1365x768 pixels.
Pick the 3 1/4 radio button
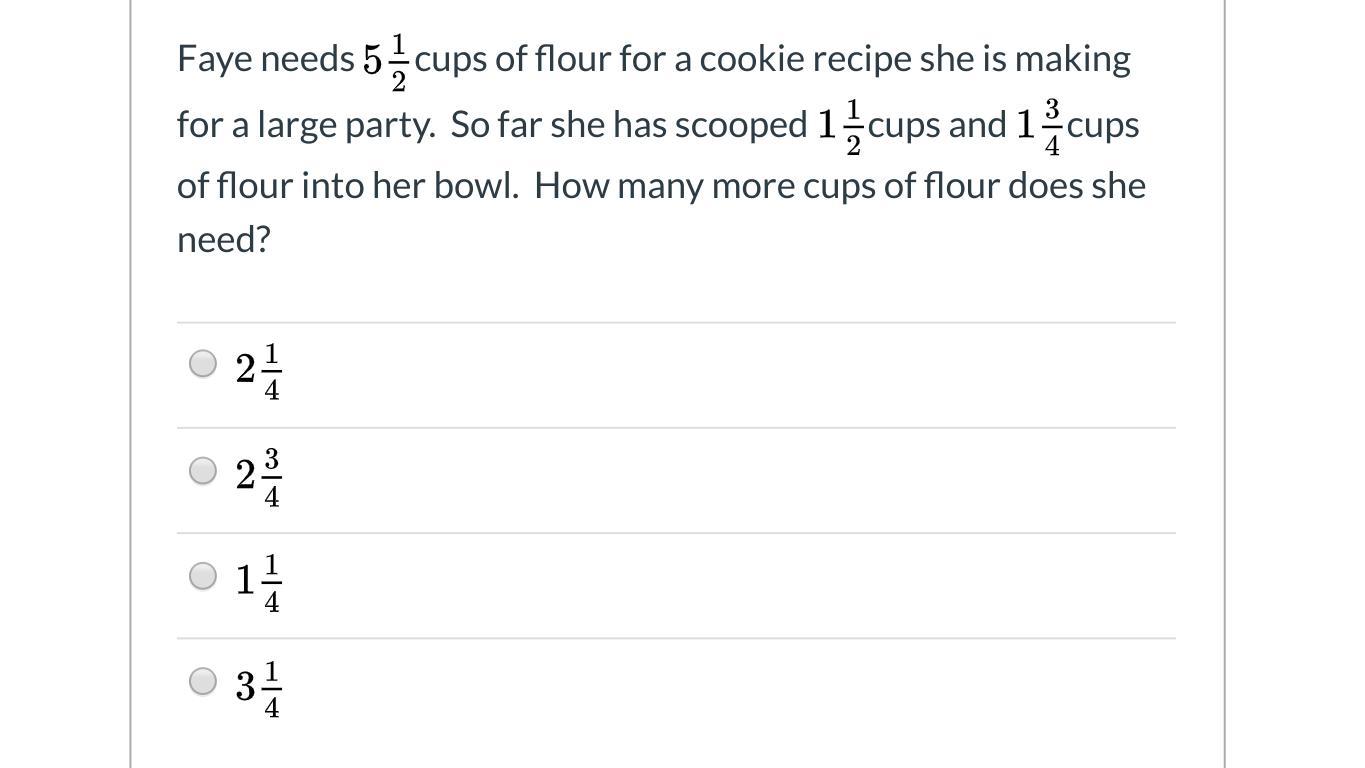click(203, 682)
